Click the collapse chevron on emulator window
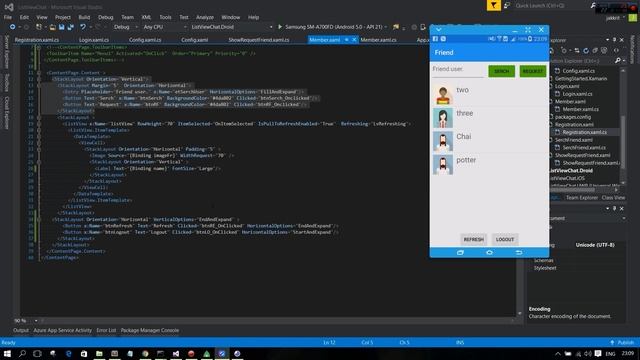The height and width of the screenshot is (360, 640). pos(438,30)
